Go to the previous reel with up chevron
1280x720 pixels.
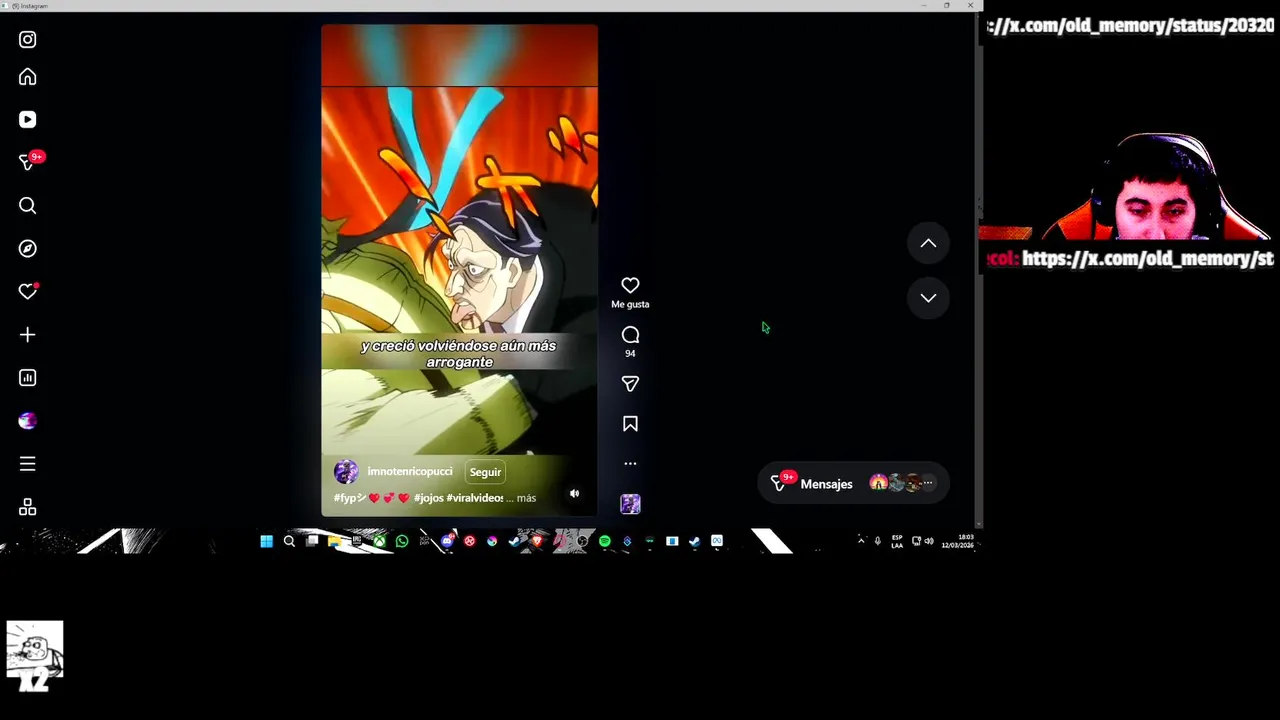(x=928, y=243)
